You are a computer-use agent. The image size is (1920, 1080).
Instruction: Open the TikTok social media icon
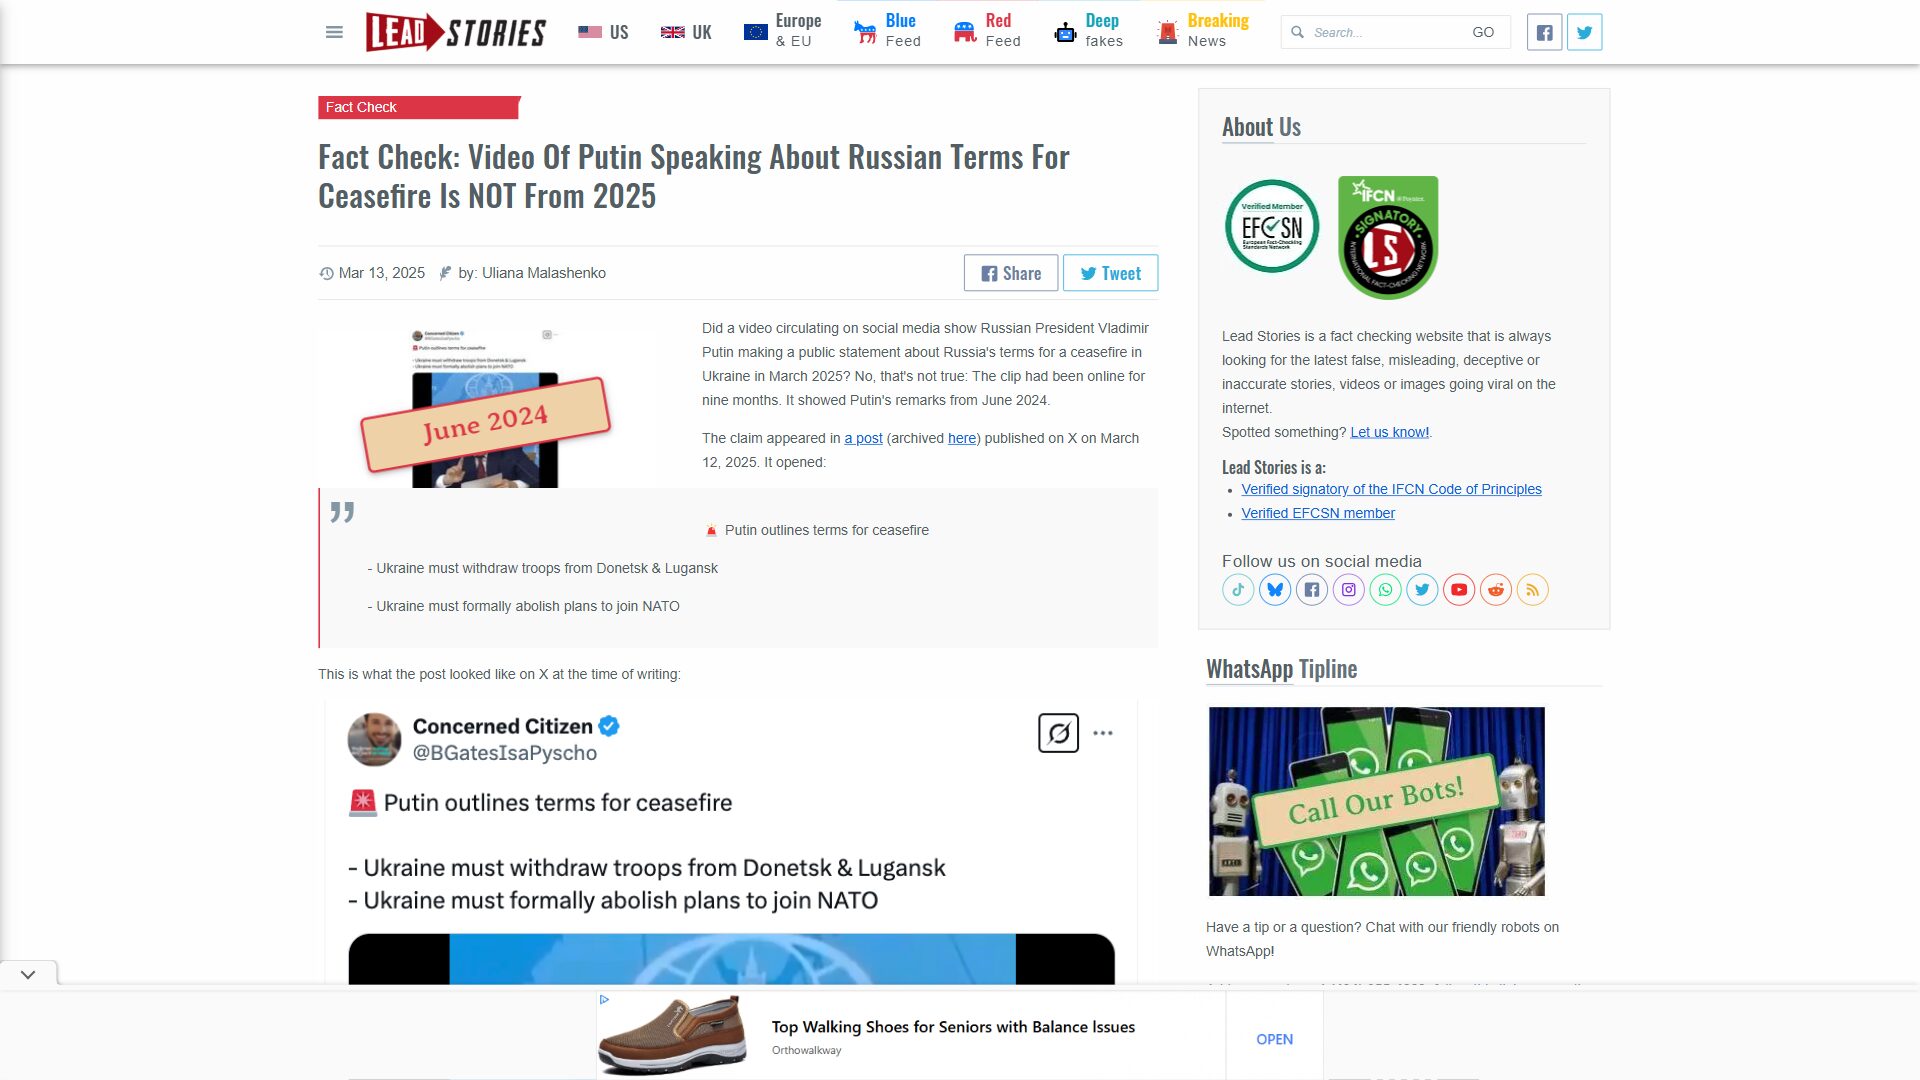point(1238,590)
